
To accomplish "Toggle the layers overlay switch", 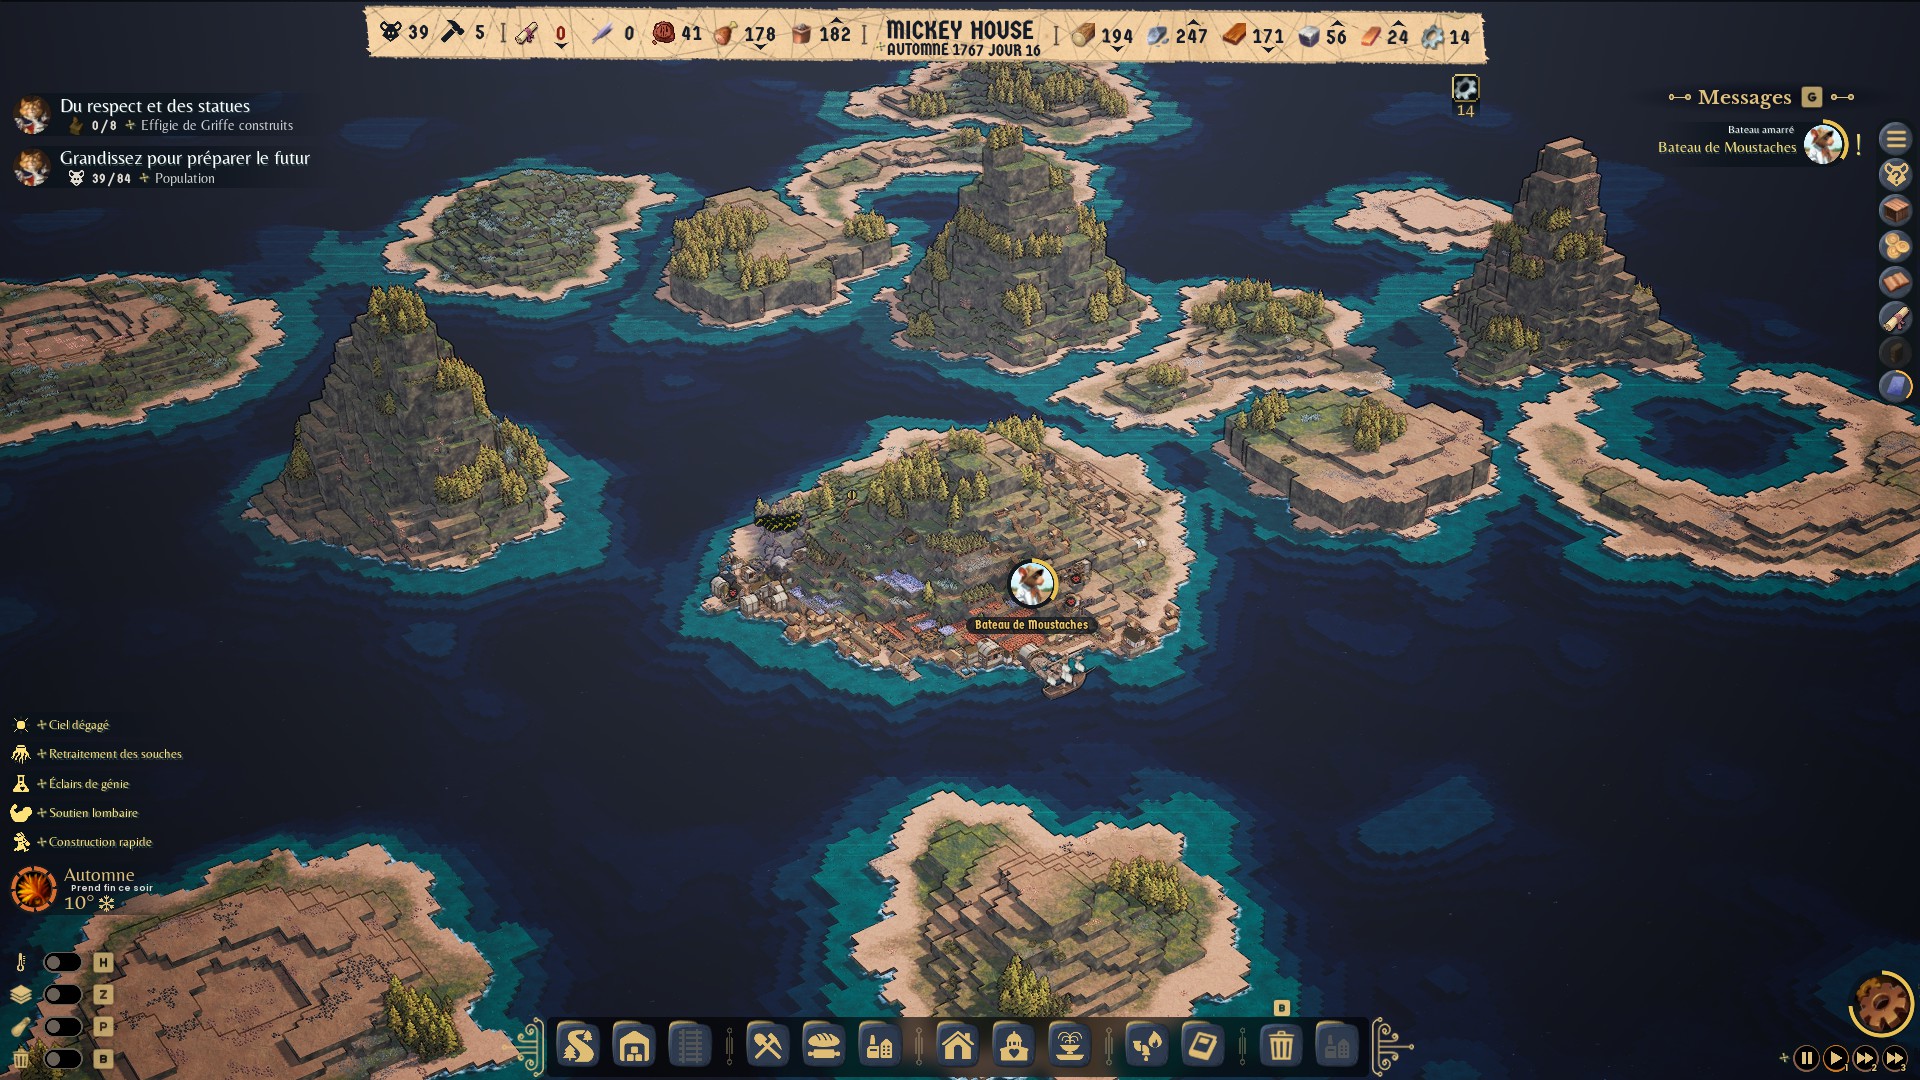I will click(62, 994).
